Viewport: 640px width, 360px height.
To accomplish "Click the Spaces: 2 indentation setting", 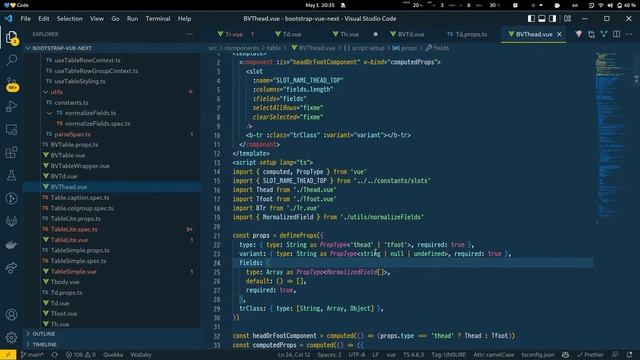I will point(329,355).
